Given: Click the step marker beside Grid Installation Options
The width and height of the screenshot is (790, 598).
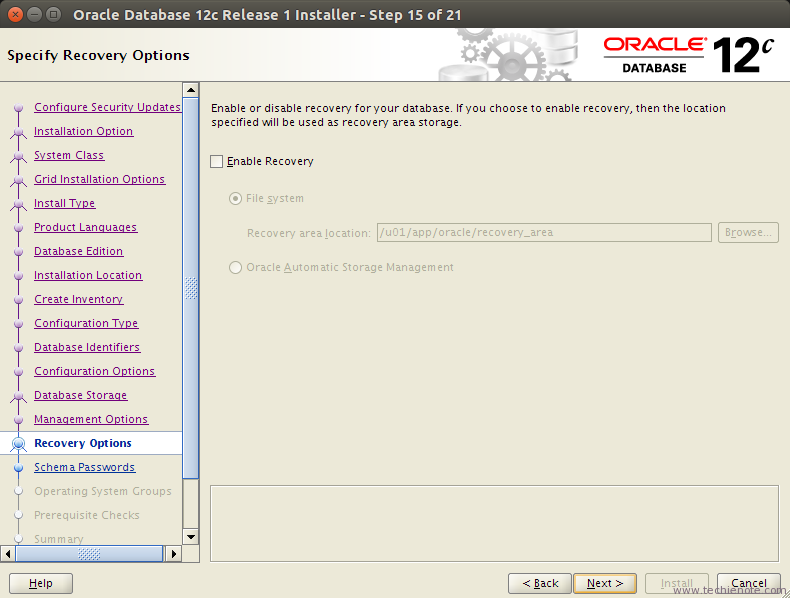Looking at the screenshot, I should point(19,179).
